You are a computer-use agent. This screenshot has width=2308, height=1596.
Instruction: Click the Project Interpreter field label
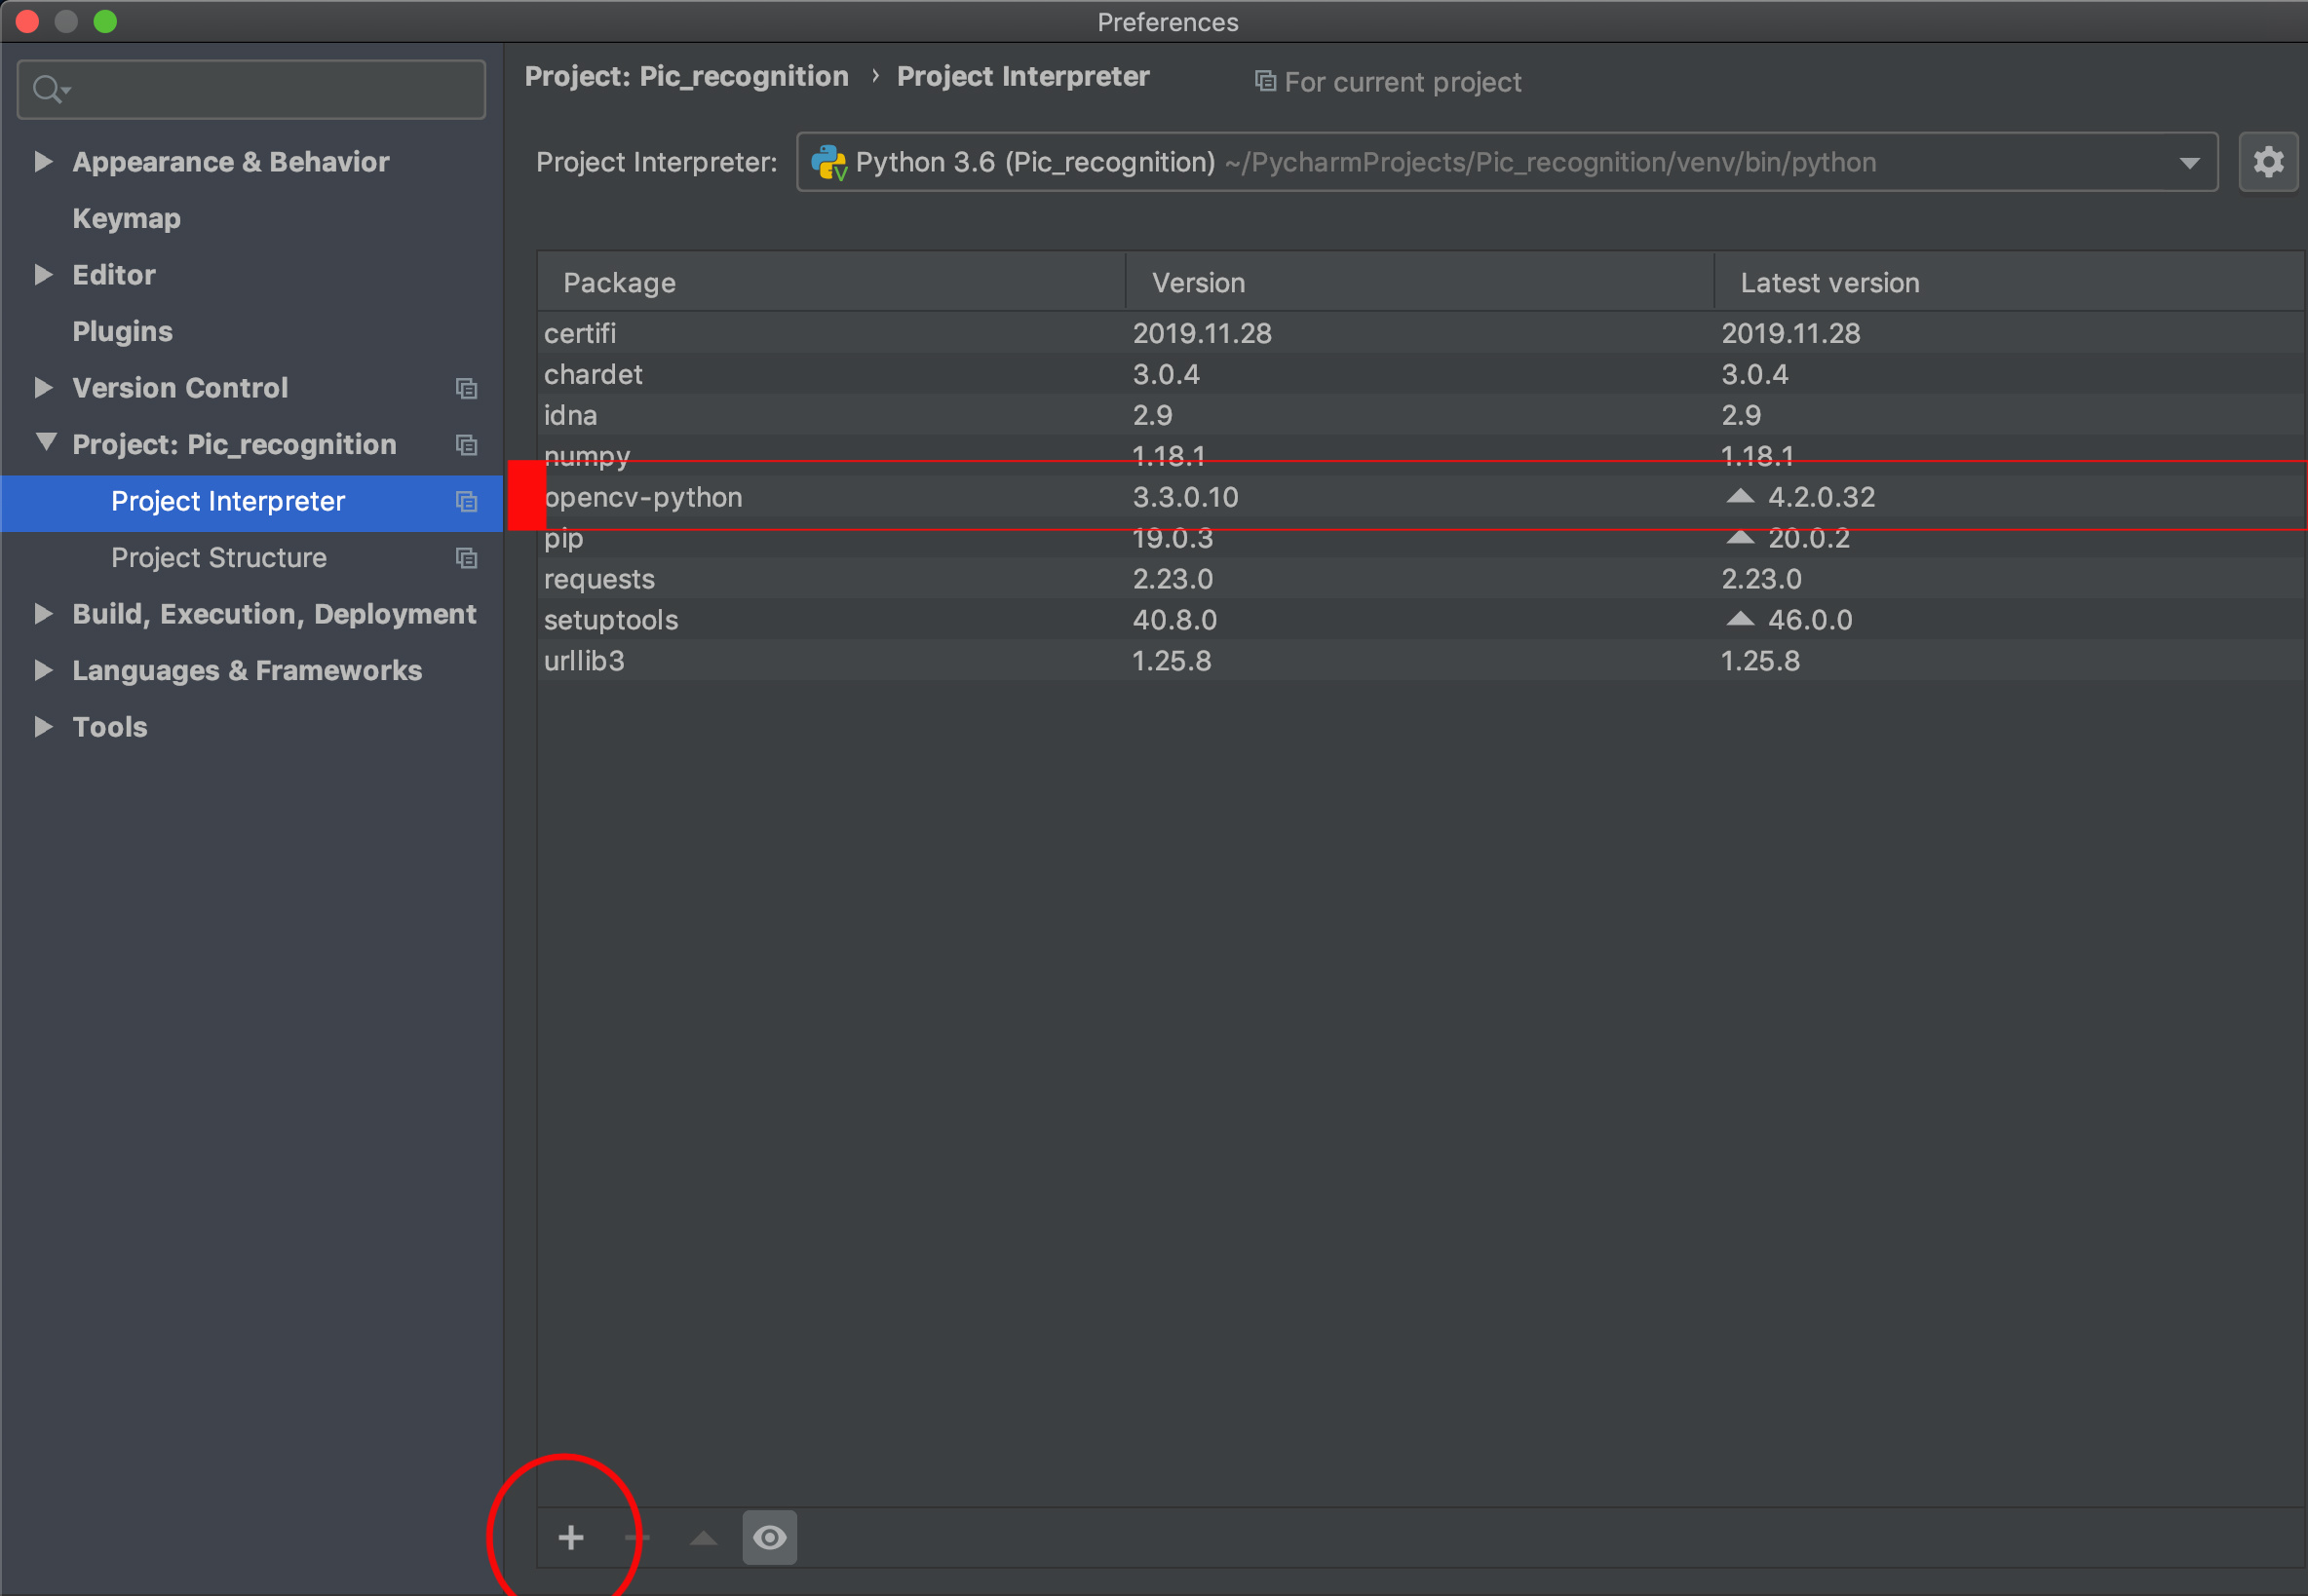[656, 162]
